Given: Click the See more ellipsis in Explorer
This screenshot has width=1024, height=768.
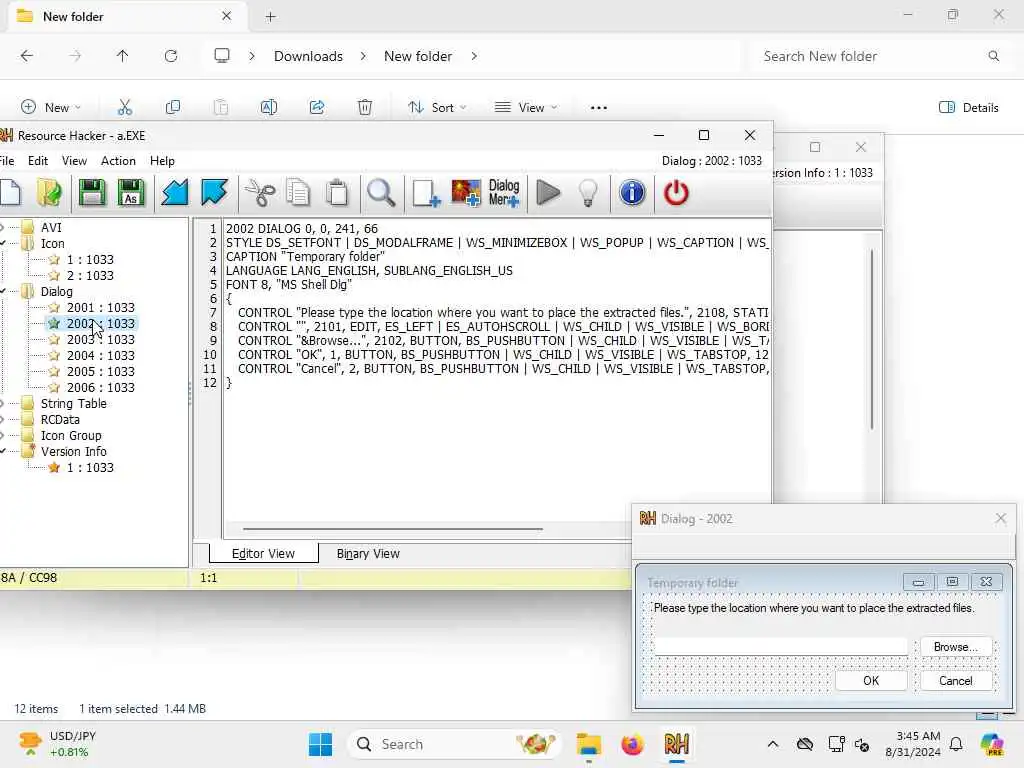Looking at the screenshot, I should coord(599,107).
